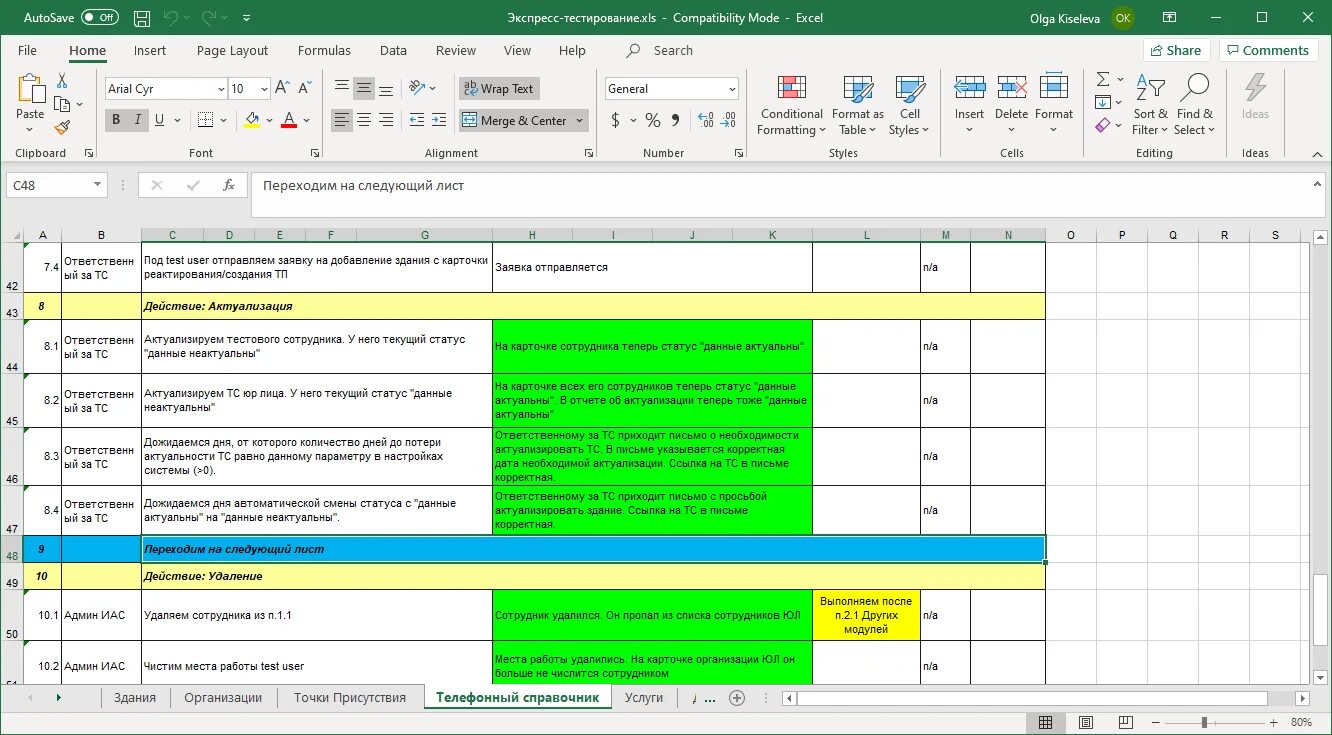
Task: Click the zoom slider handle
Action: pyautogui.click(x=1204, y=722)
